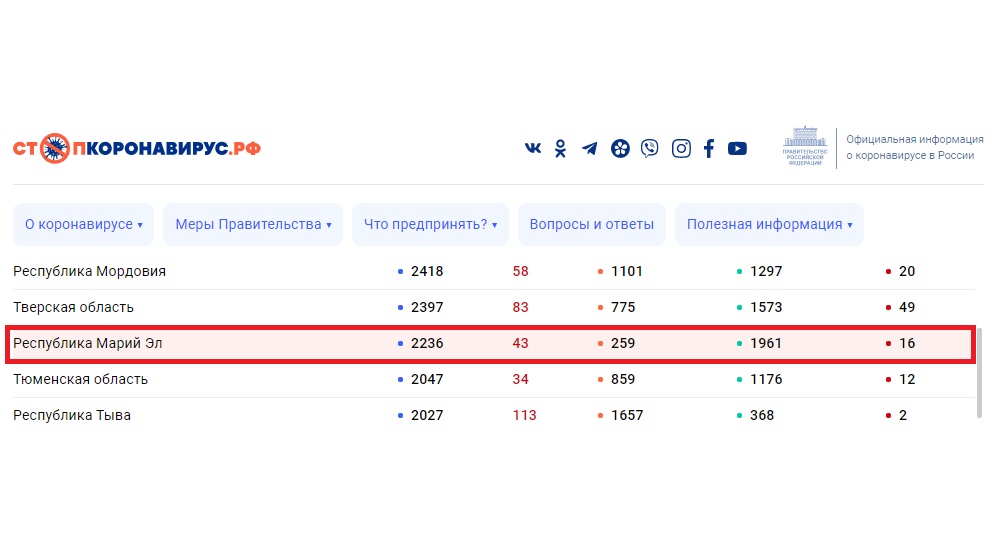Screen dimensions: 990x559
Task: Expand the 'О коронавирусе' dropdown
Action: tap(83, 225)
